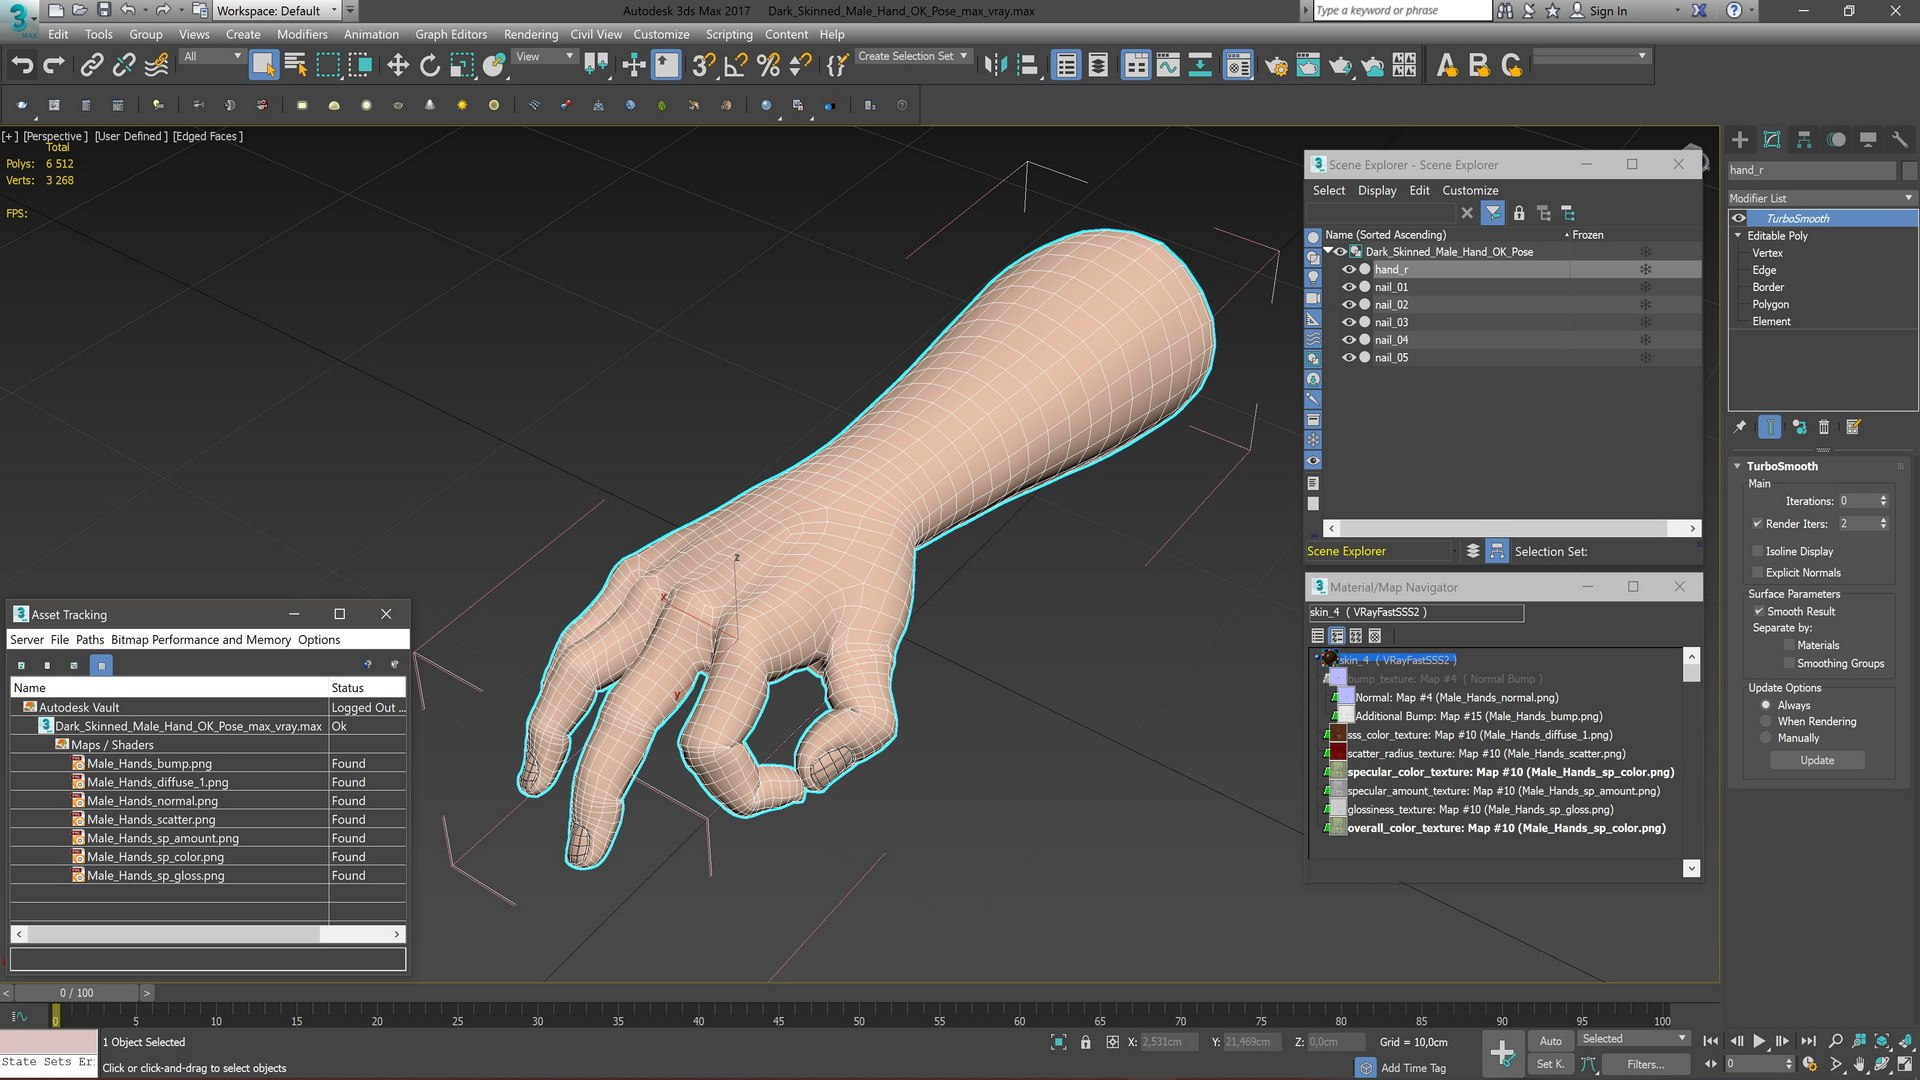Click the Pin Stack icon
Screen dimensions: 1920x1080
[x=1740, y=427]
